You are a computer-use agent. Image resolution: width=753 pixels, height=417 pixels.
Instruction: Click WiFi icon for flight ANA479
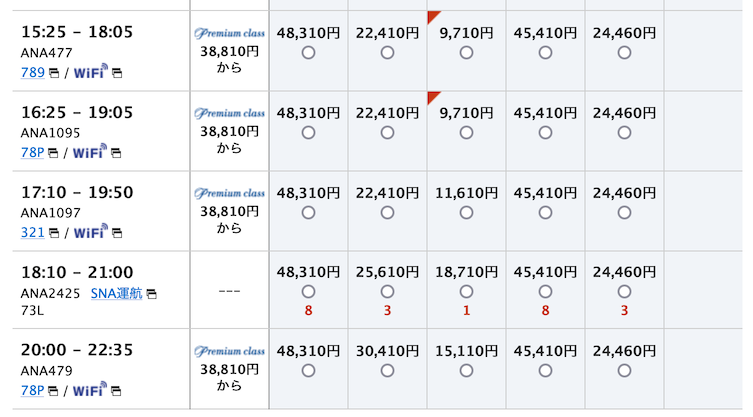click(90, 390)
